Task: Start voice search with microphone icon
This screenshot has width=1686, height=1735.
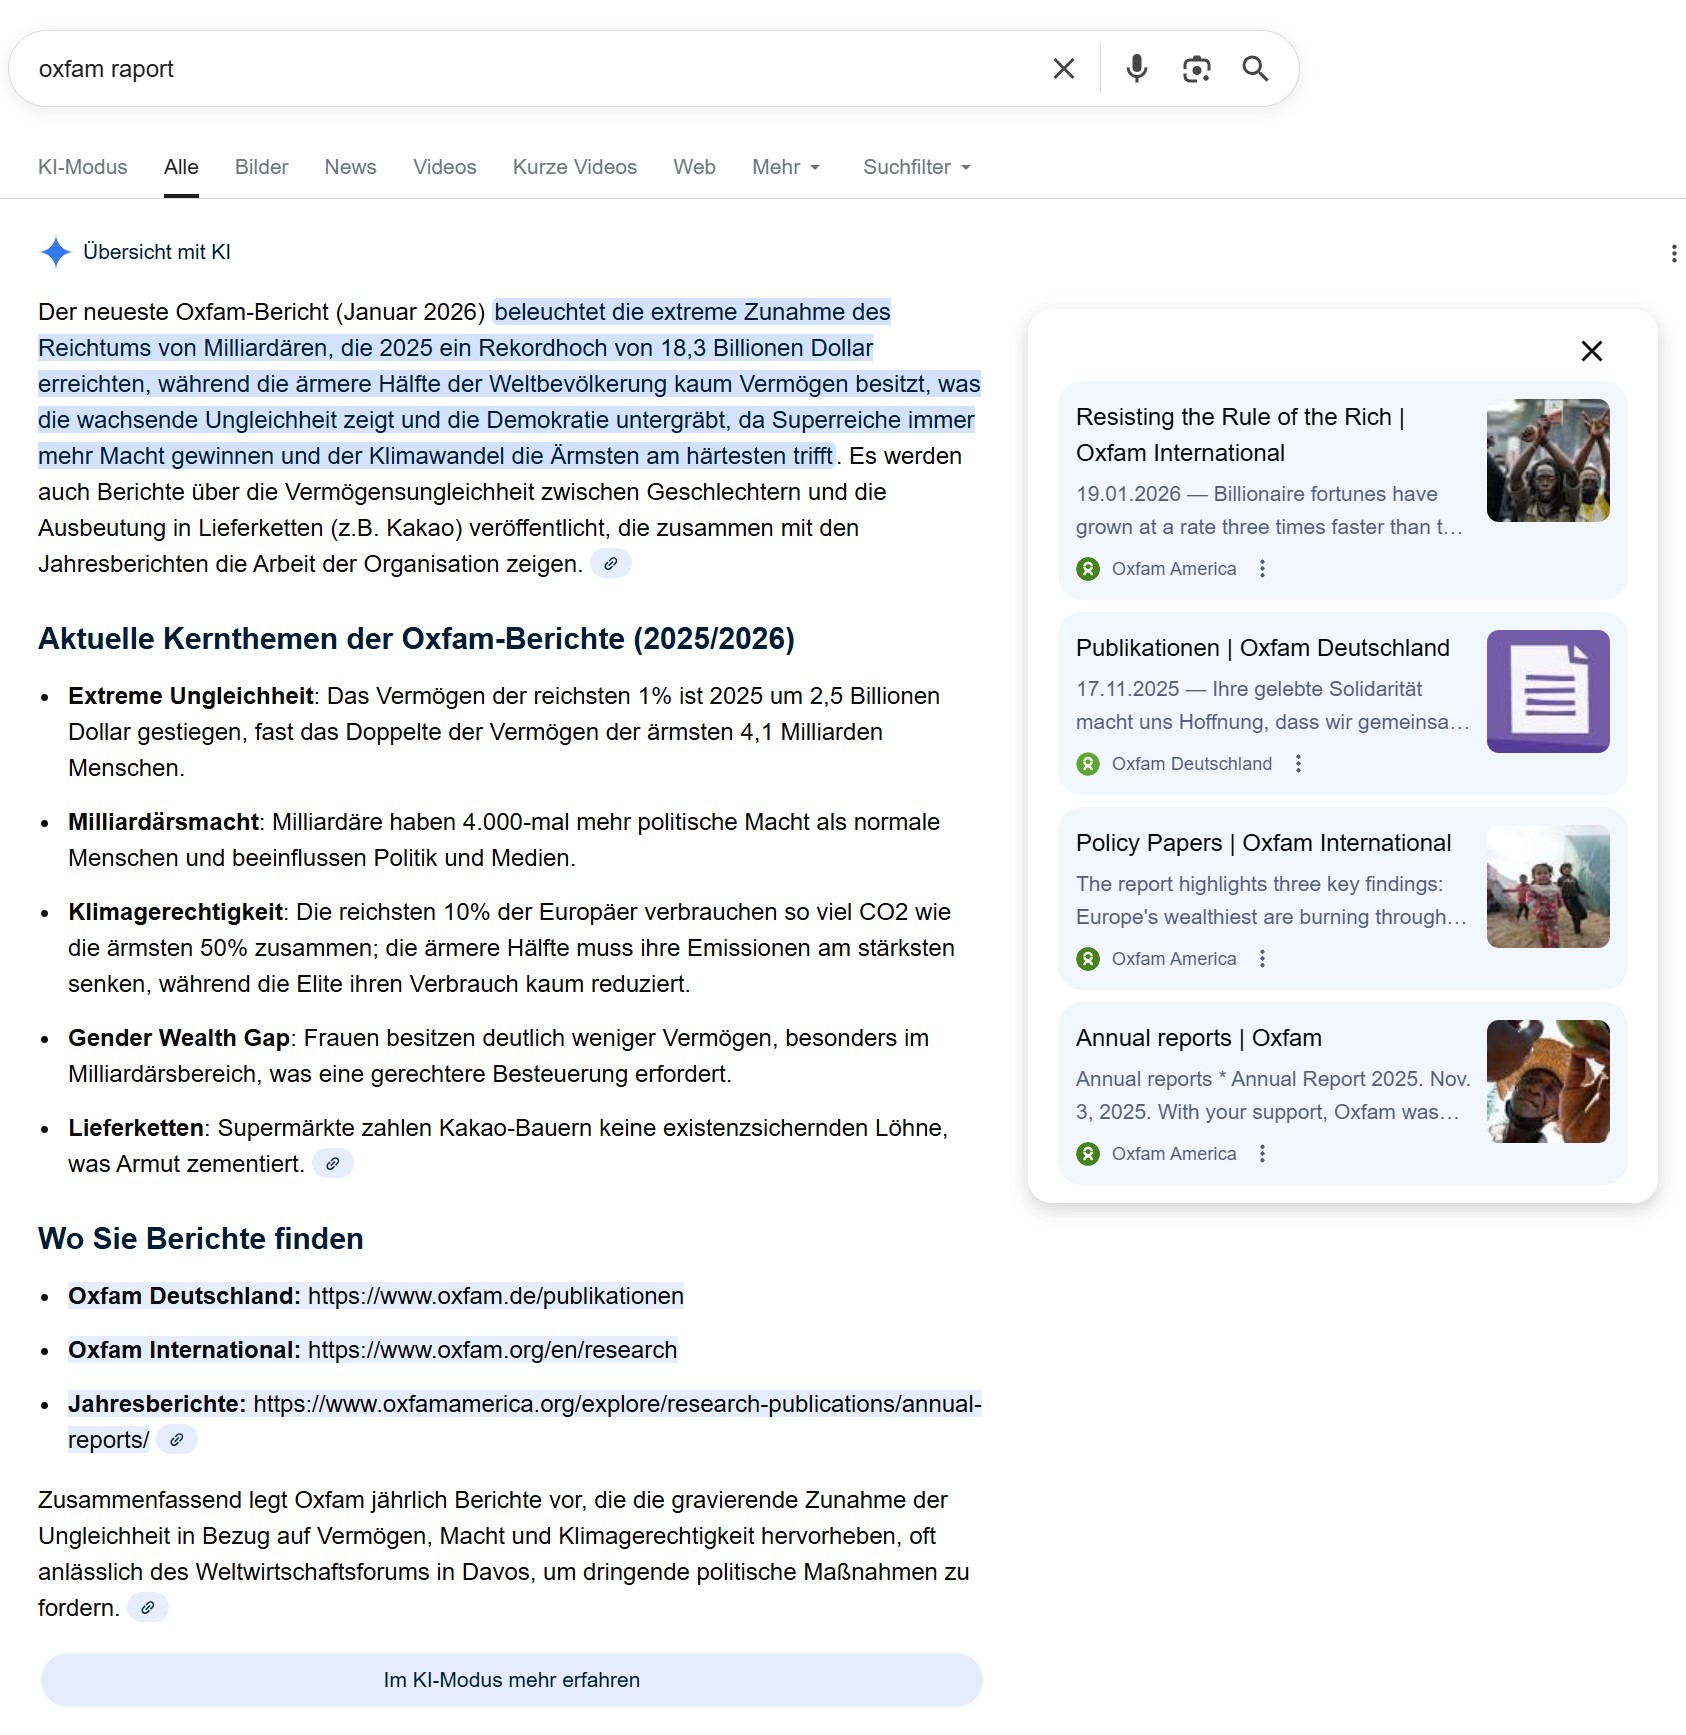Action: [1136, 69]
